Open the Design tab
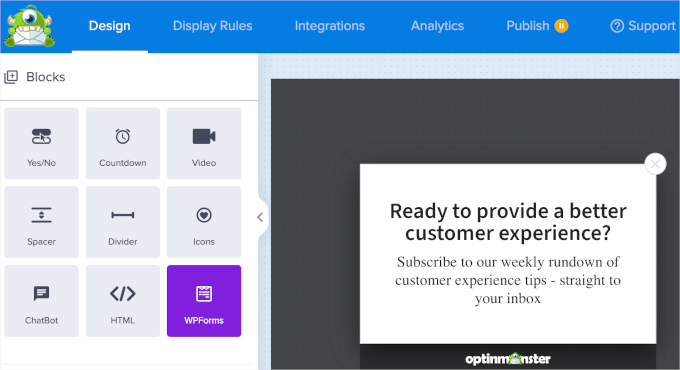The width and height of the screenshot is (680, 370). [x=110, y=26]
